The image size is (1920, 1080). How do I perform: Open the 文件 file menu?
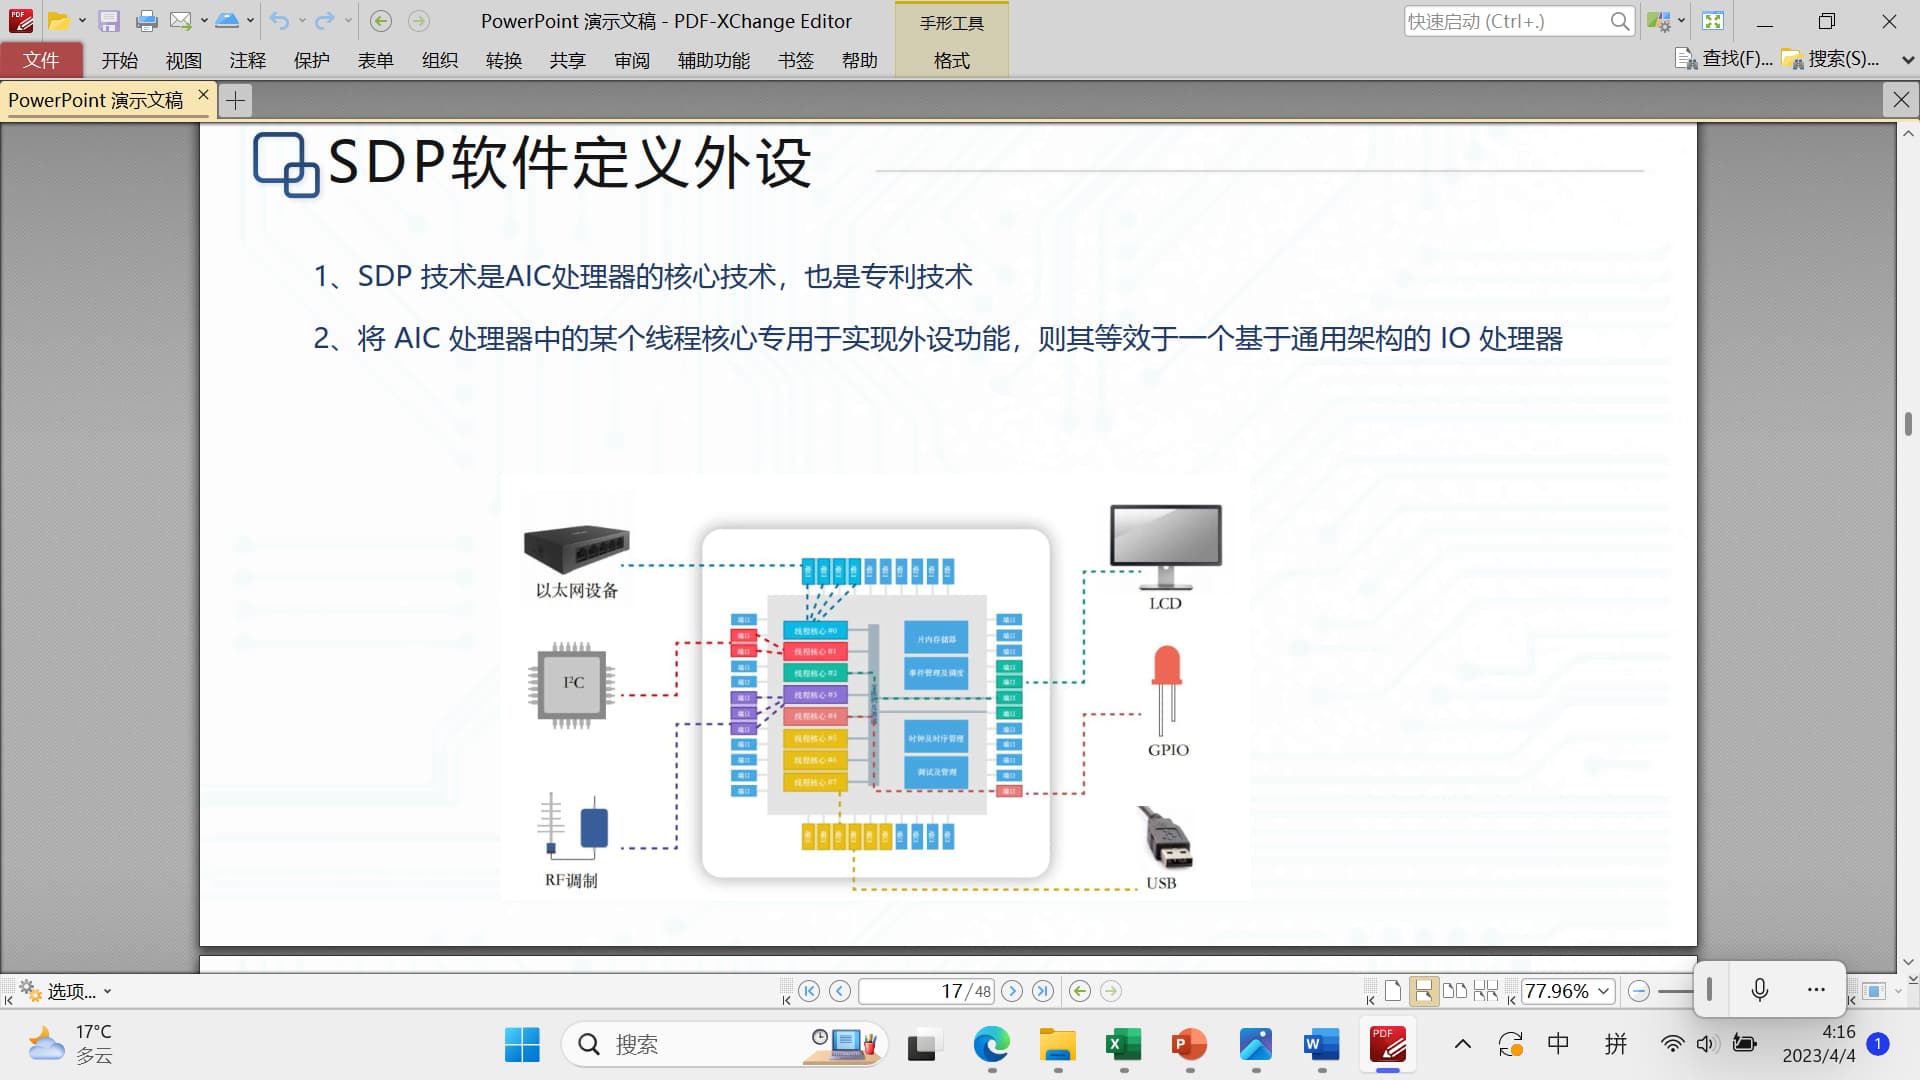pyautogui.click(x=41, y=61)
